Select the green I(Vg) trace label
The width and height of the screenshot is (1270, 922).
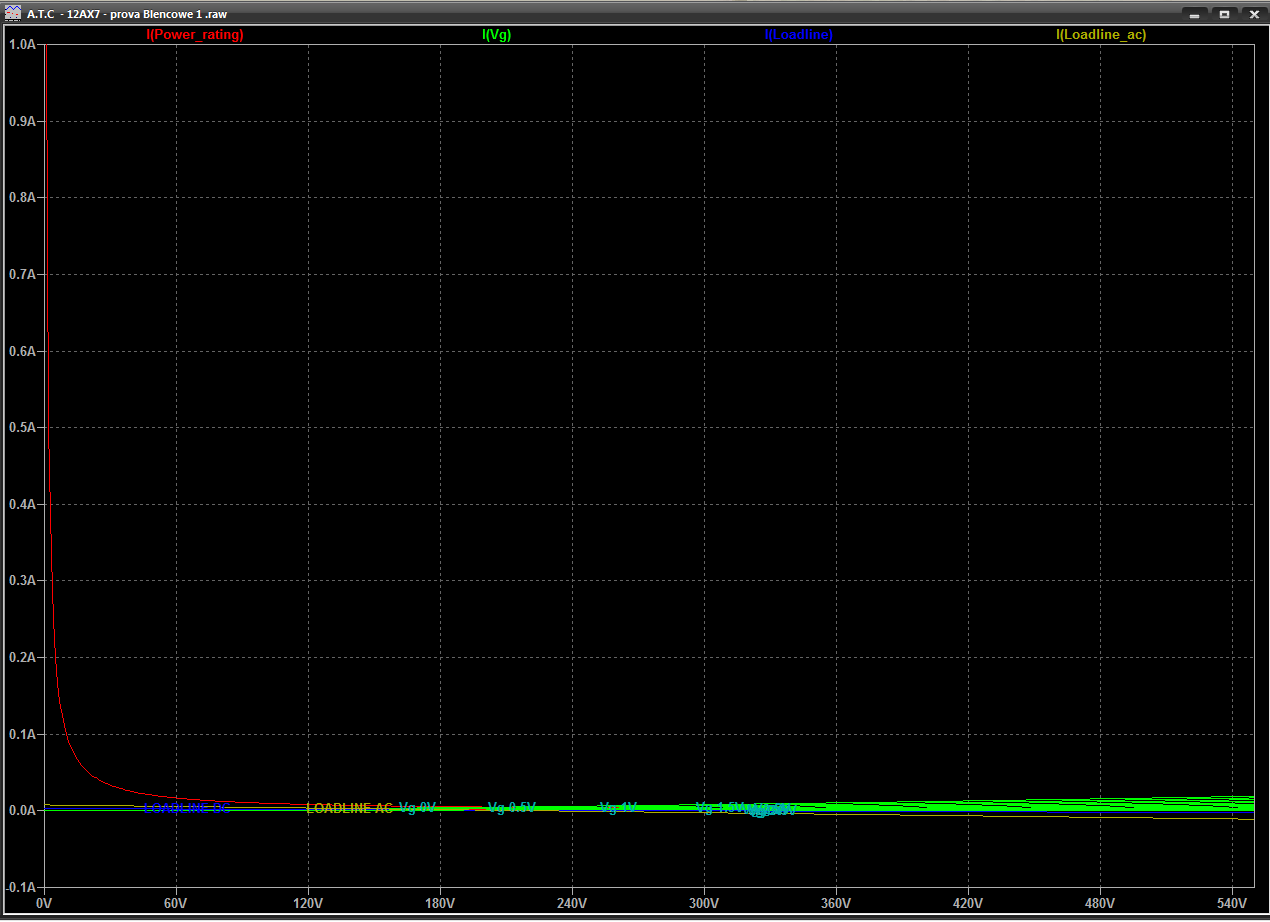point(497,35)
